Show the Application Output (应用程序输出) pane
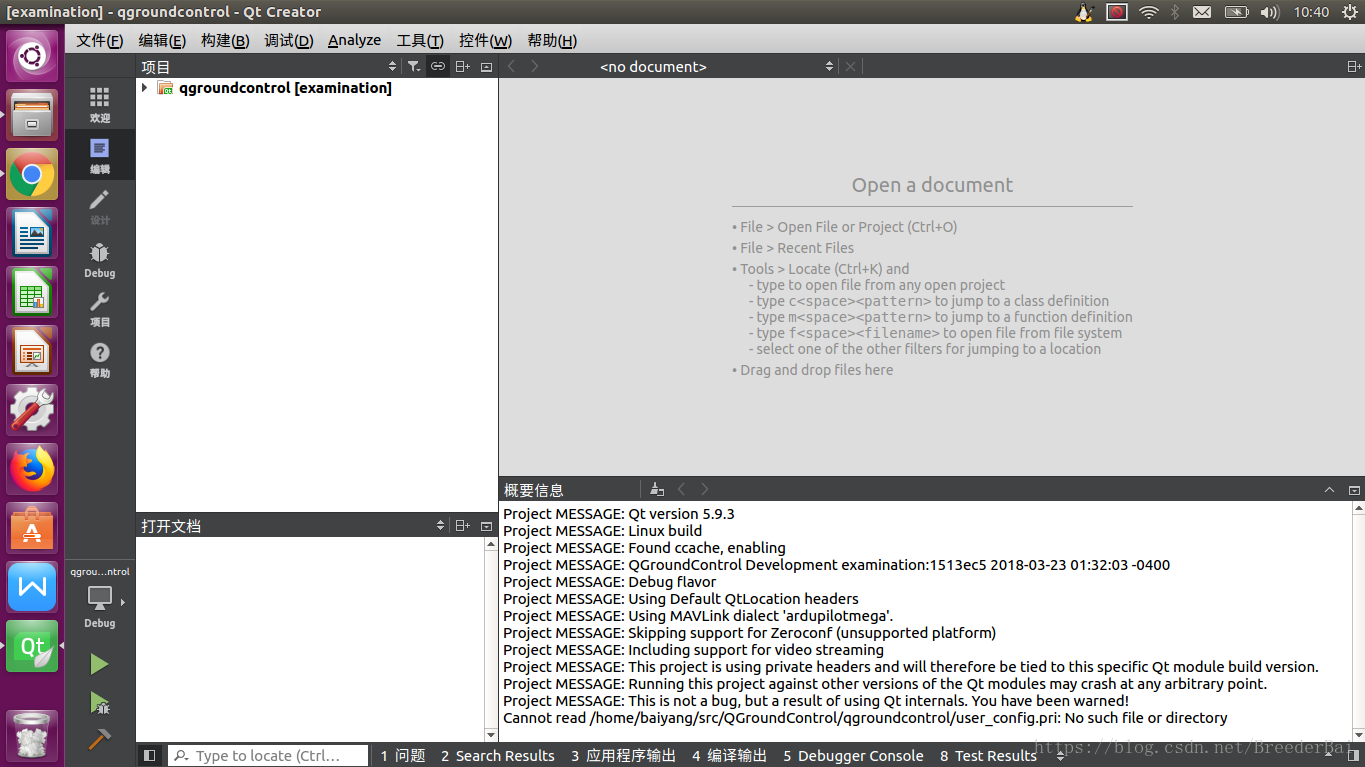This screenshot has width=1365, height=767. pos(623,756)
